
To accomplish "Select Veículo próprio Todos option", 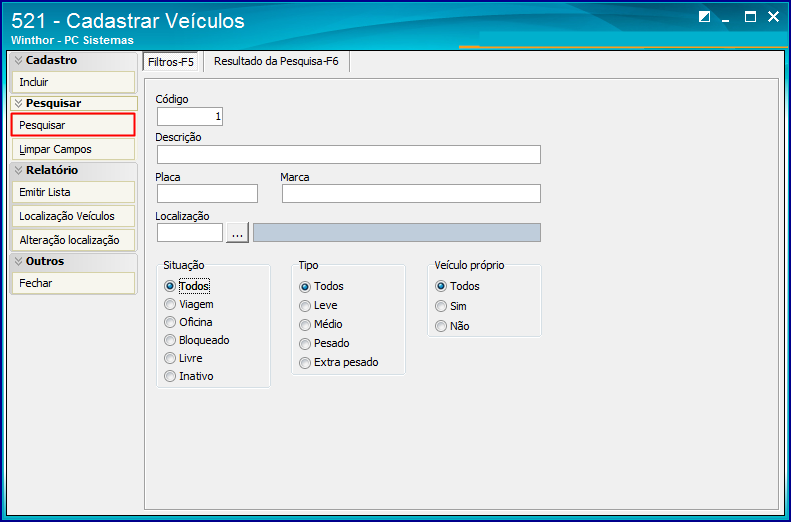I will (457, 286).
